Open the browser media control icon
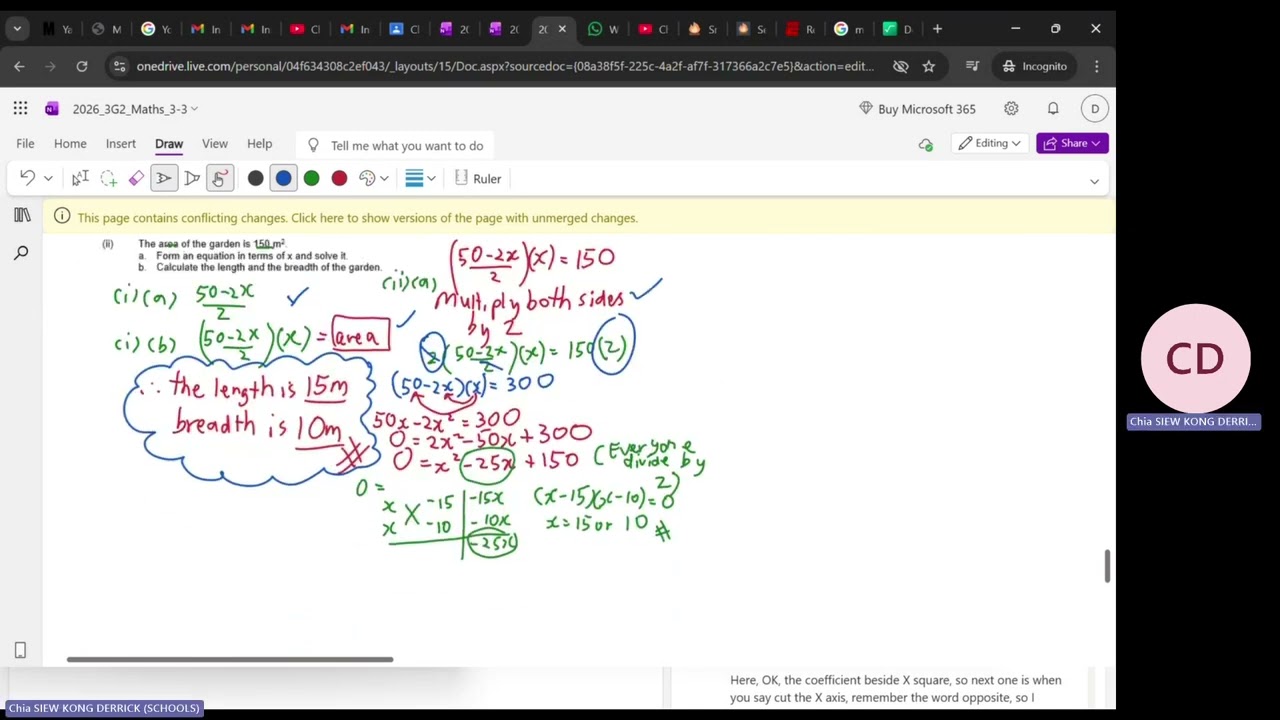 973,66
